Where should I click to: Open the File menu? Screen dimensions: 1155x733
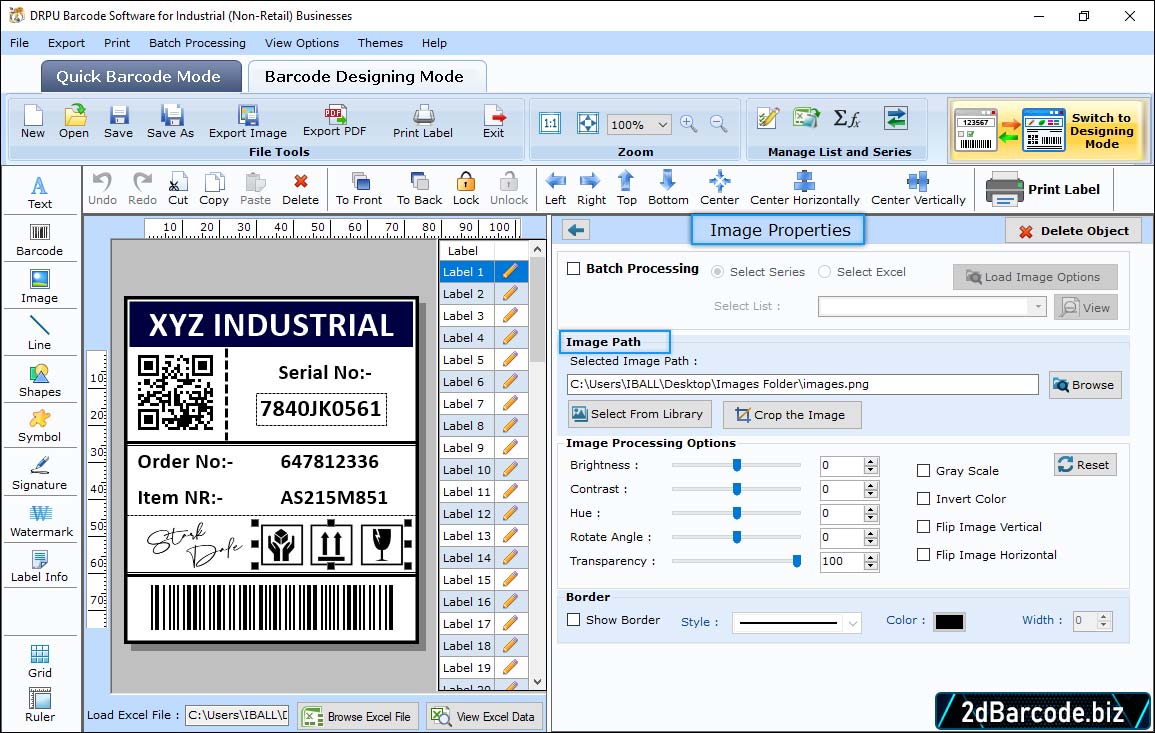pos(19,43)
